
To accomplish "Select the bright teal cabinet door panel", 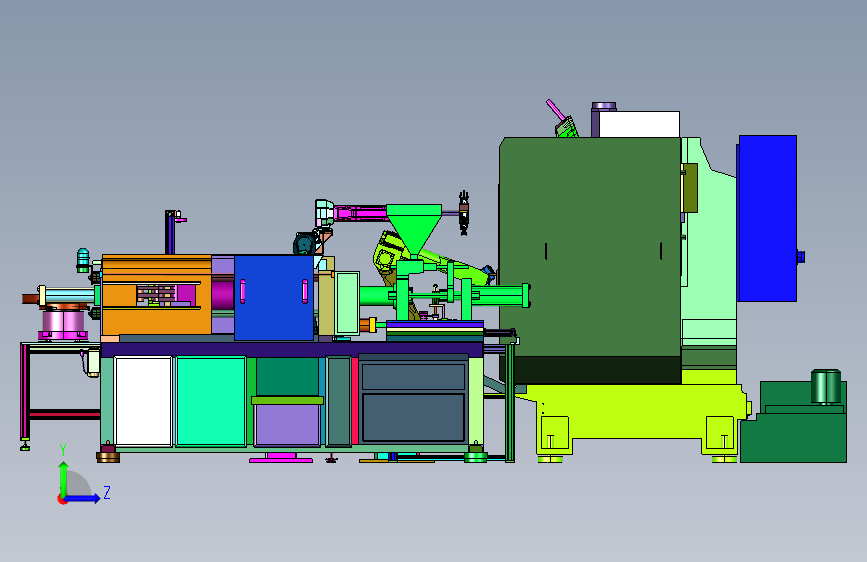I will [x=211, y=401].
